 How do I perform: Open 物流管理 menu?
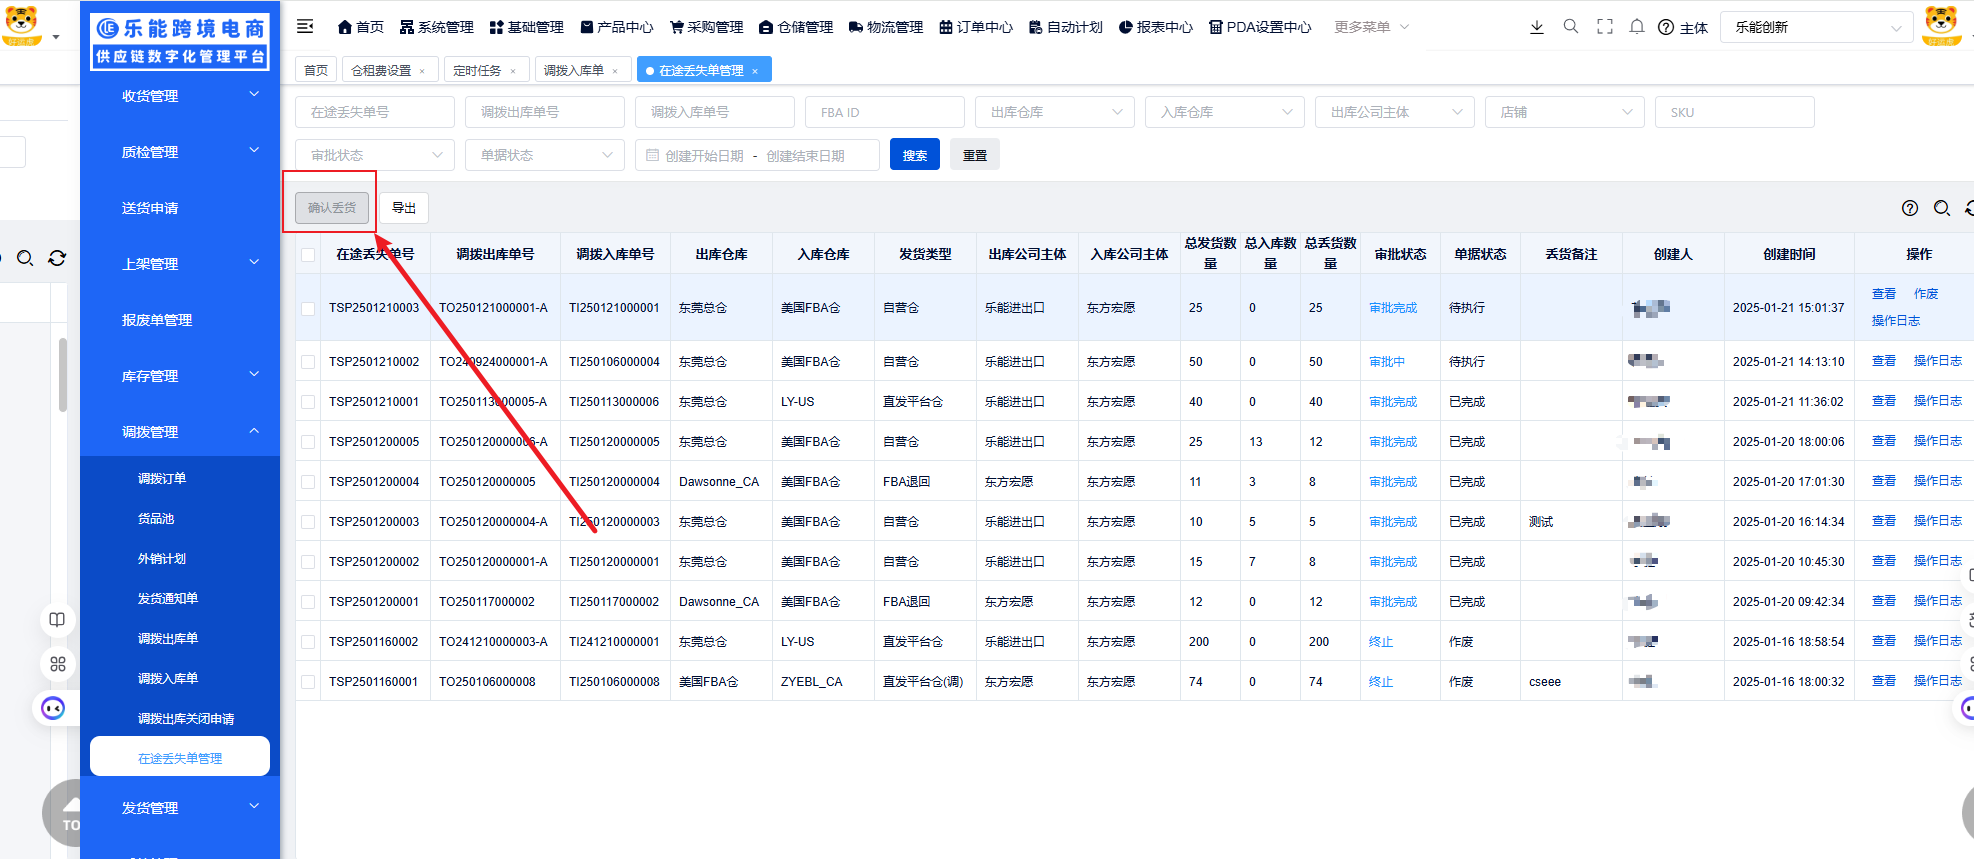tap(886, 27)
